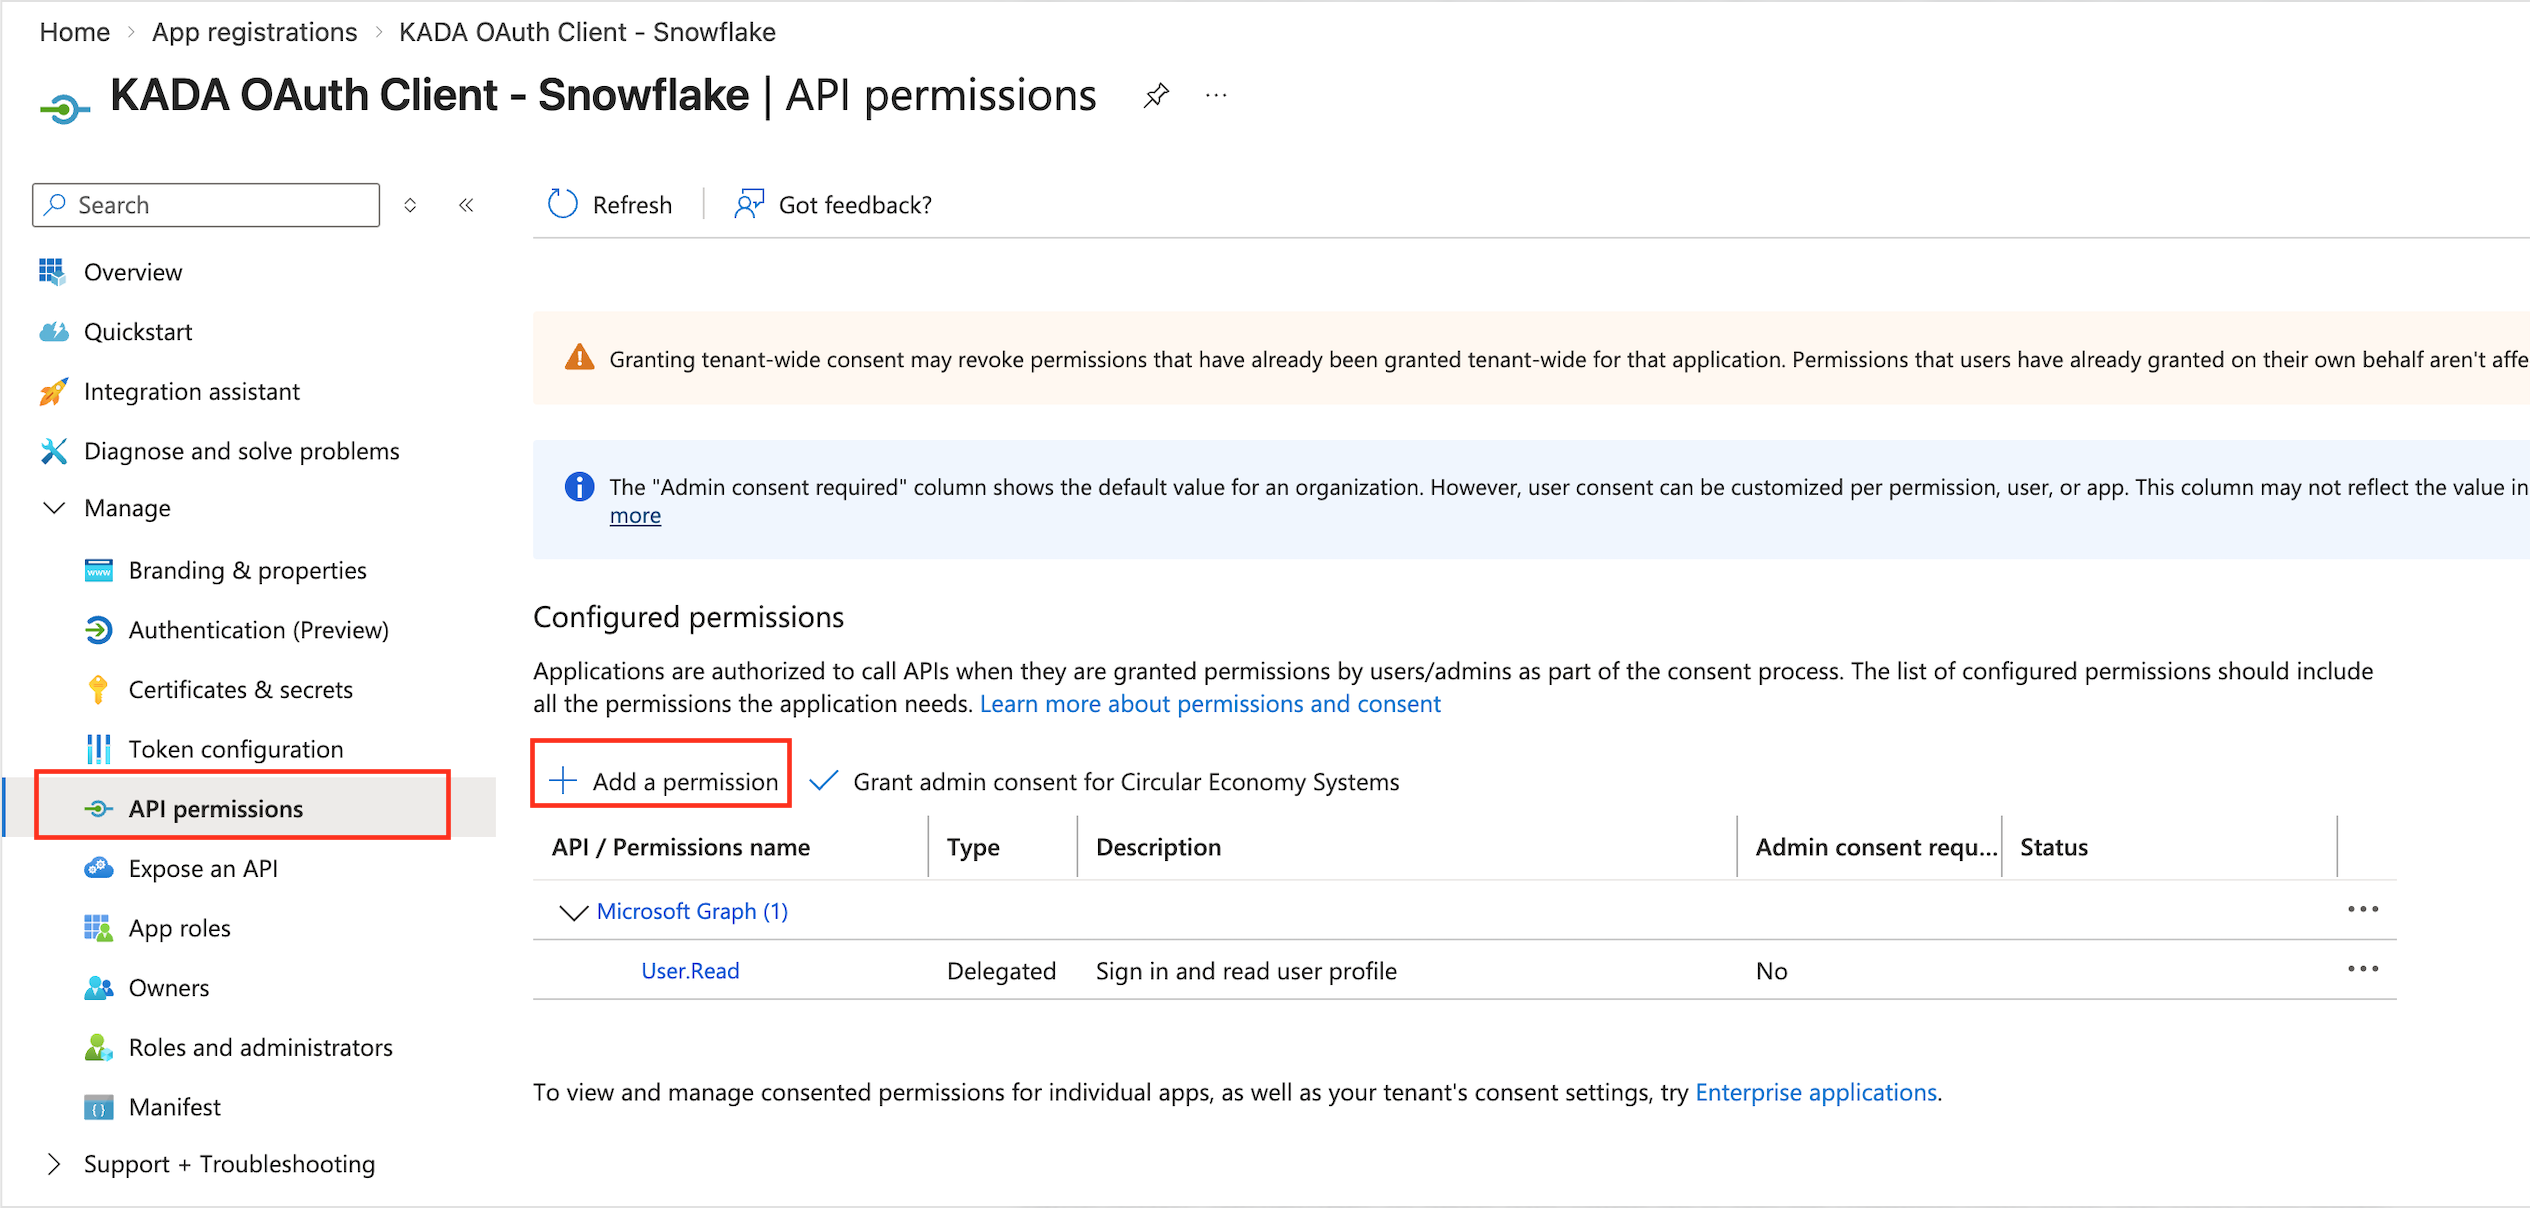Open the more options ellipsis in header

click(x=1216, y=96)
